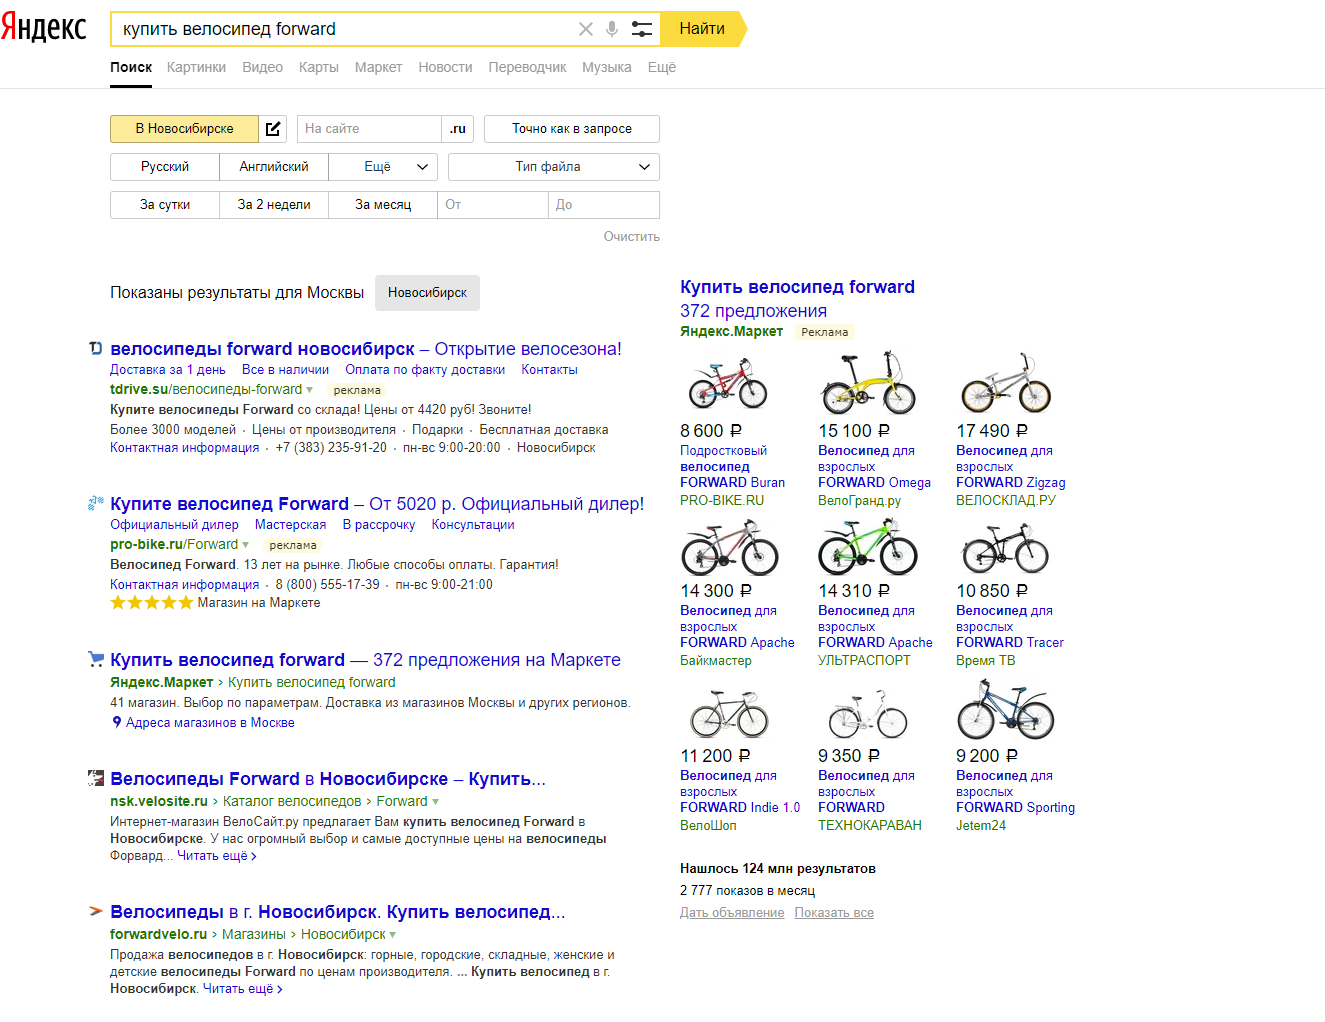Open the 'Ещё' services tab menu
Viewport: 1325px width, 1022px height.
click(x=662, y=67)
